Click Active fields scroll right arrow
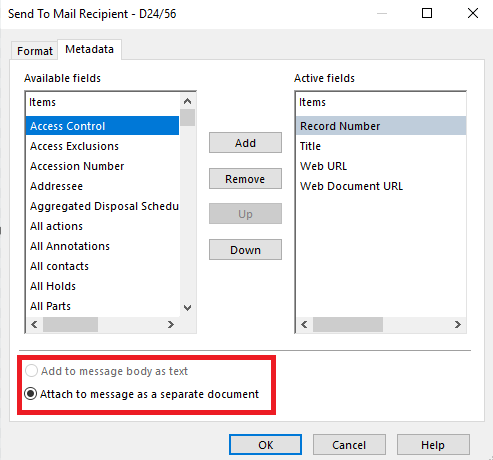This screenshot has width=493, height=460. point(458,324)
